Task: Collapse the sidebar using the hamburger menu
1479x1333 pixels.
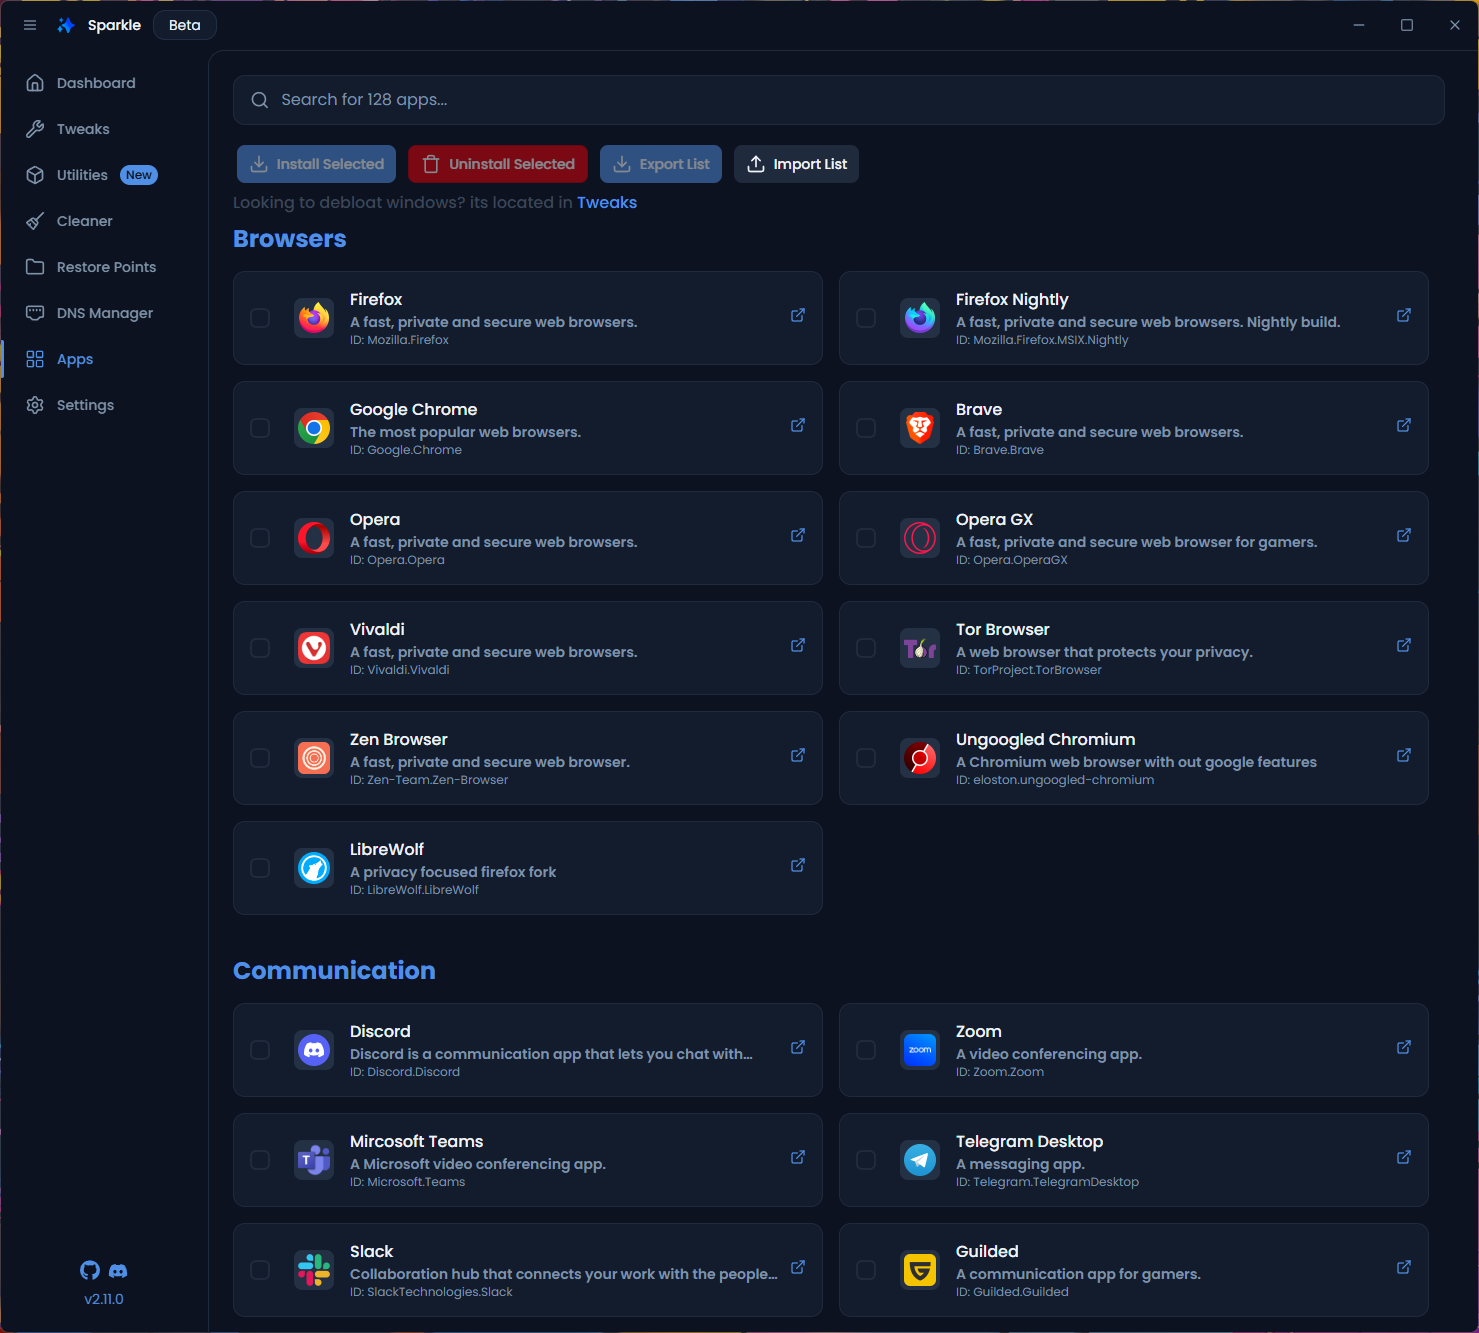Action: (30, 24)
